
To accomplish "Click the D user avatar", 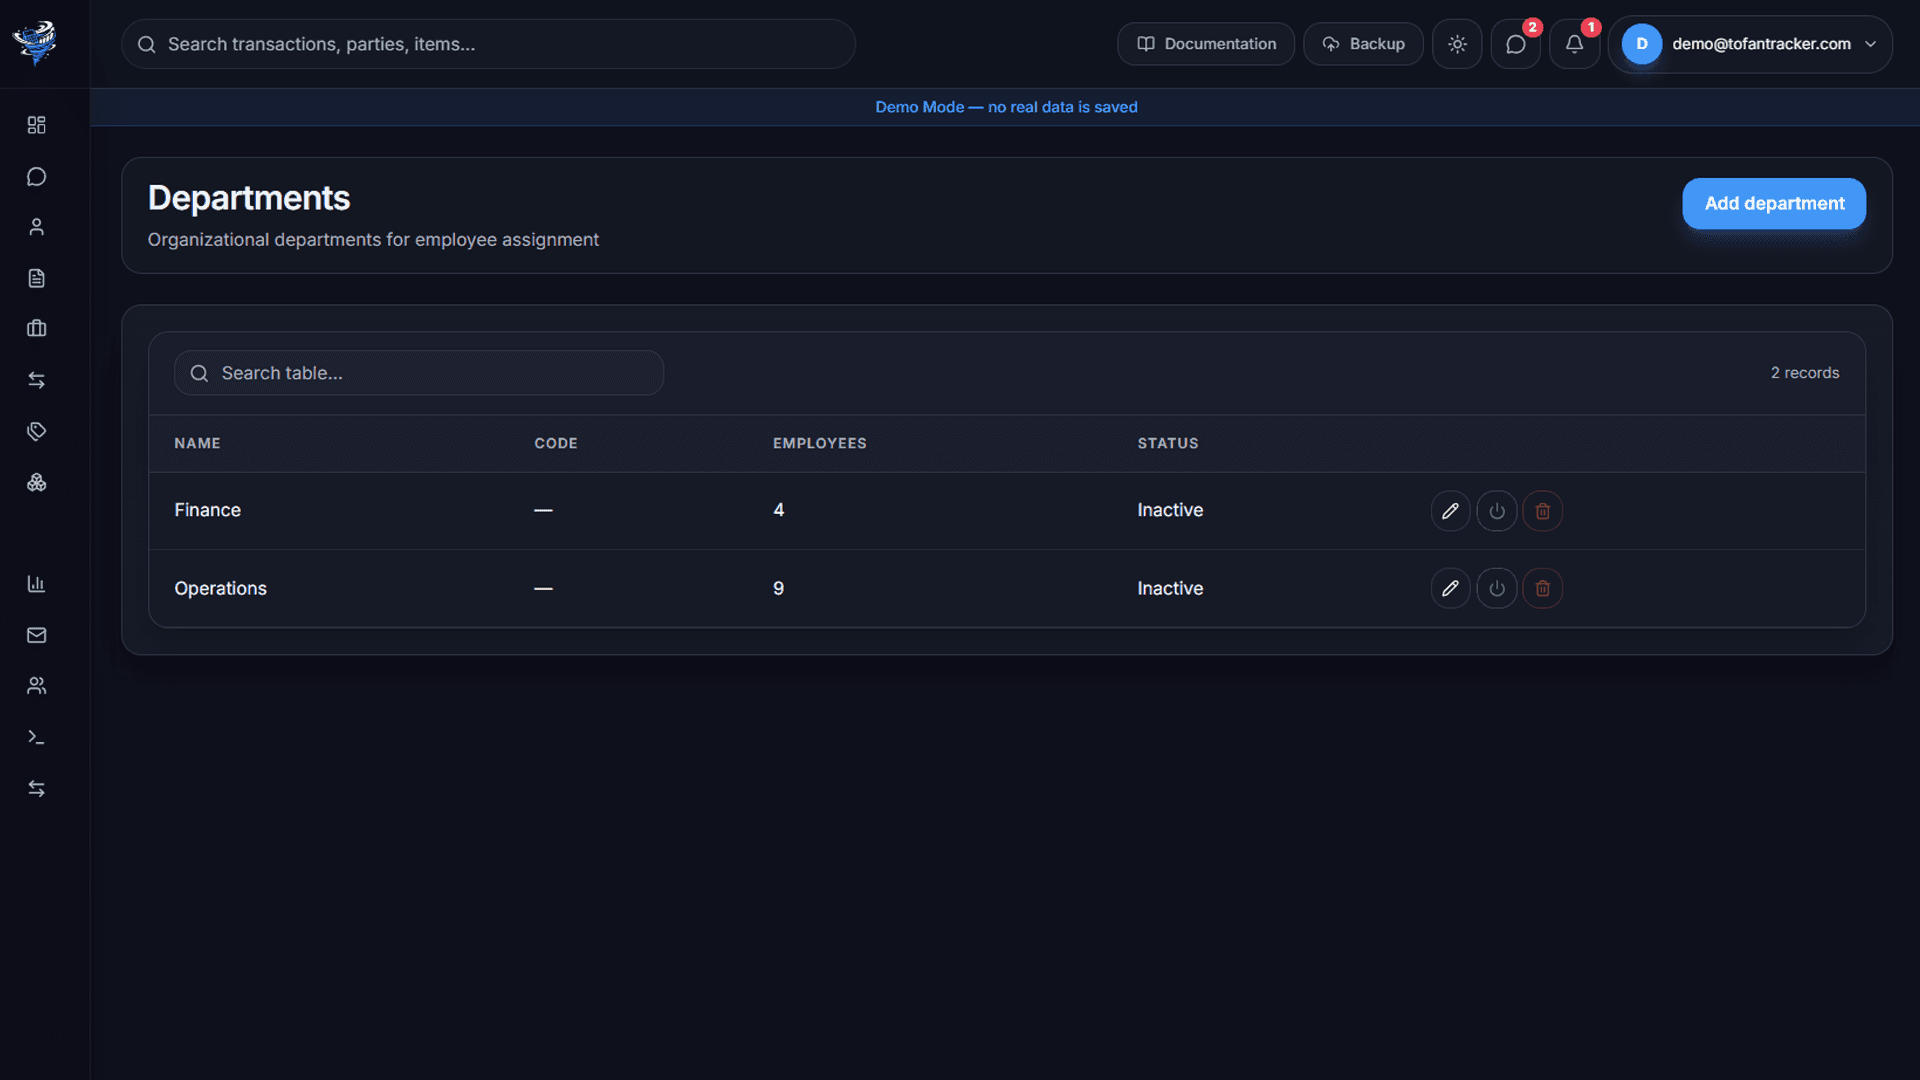I will coord(1642,44).
